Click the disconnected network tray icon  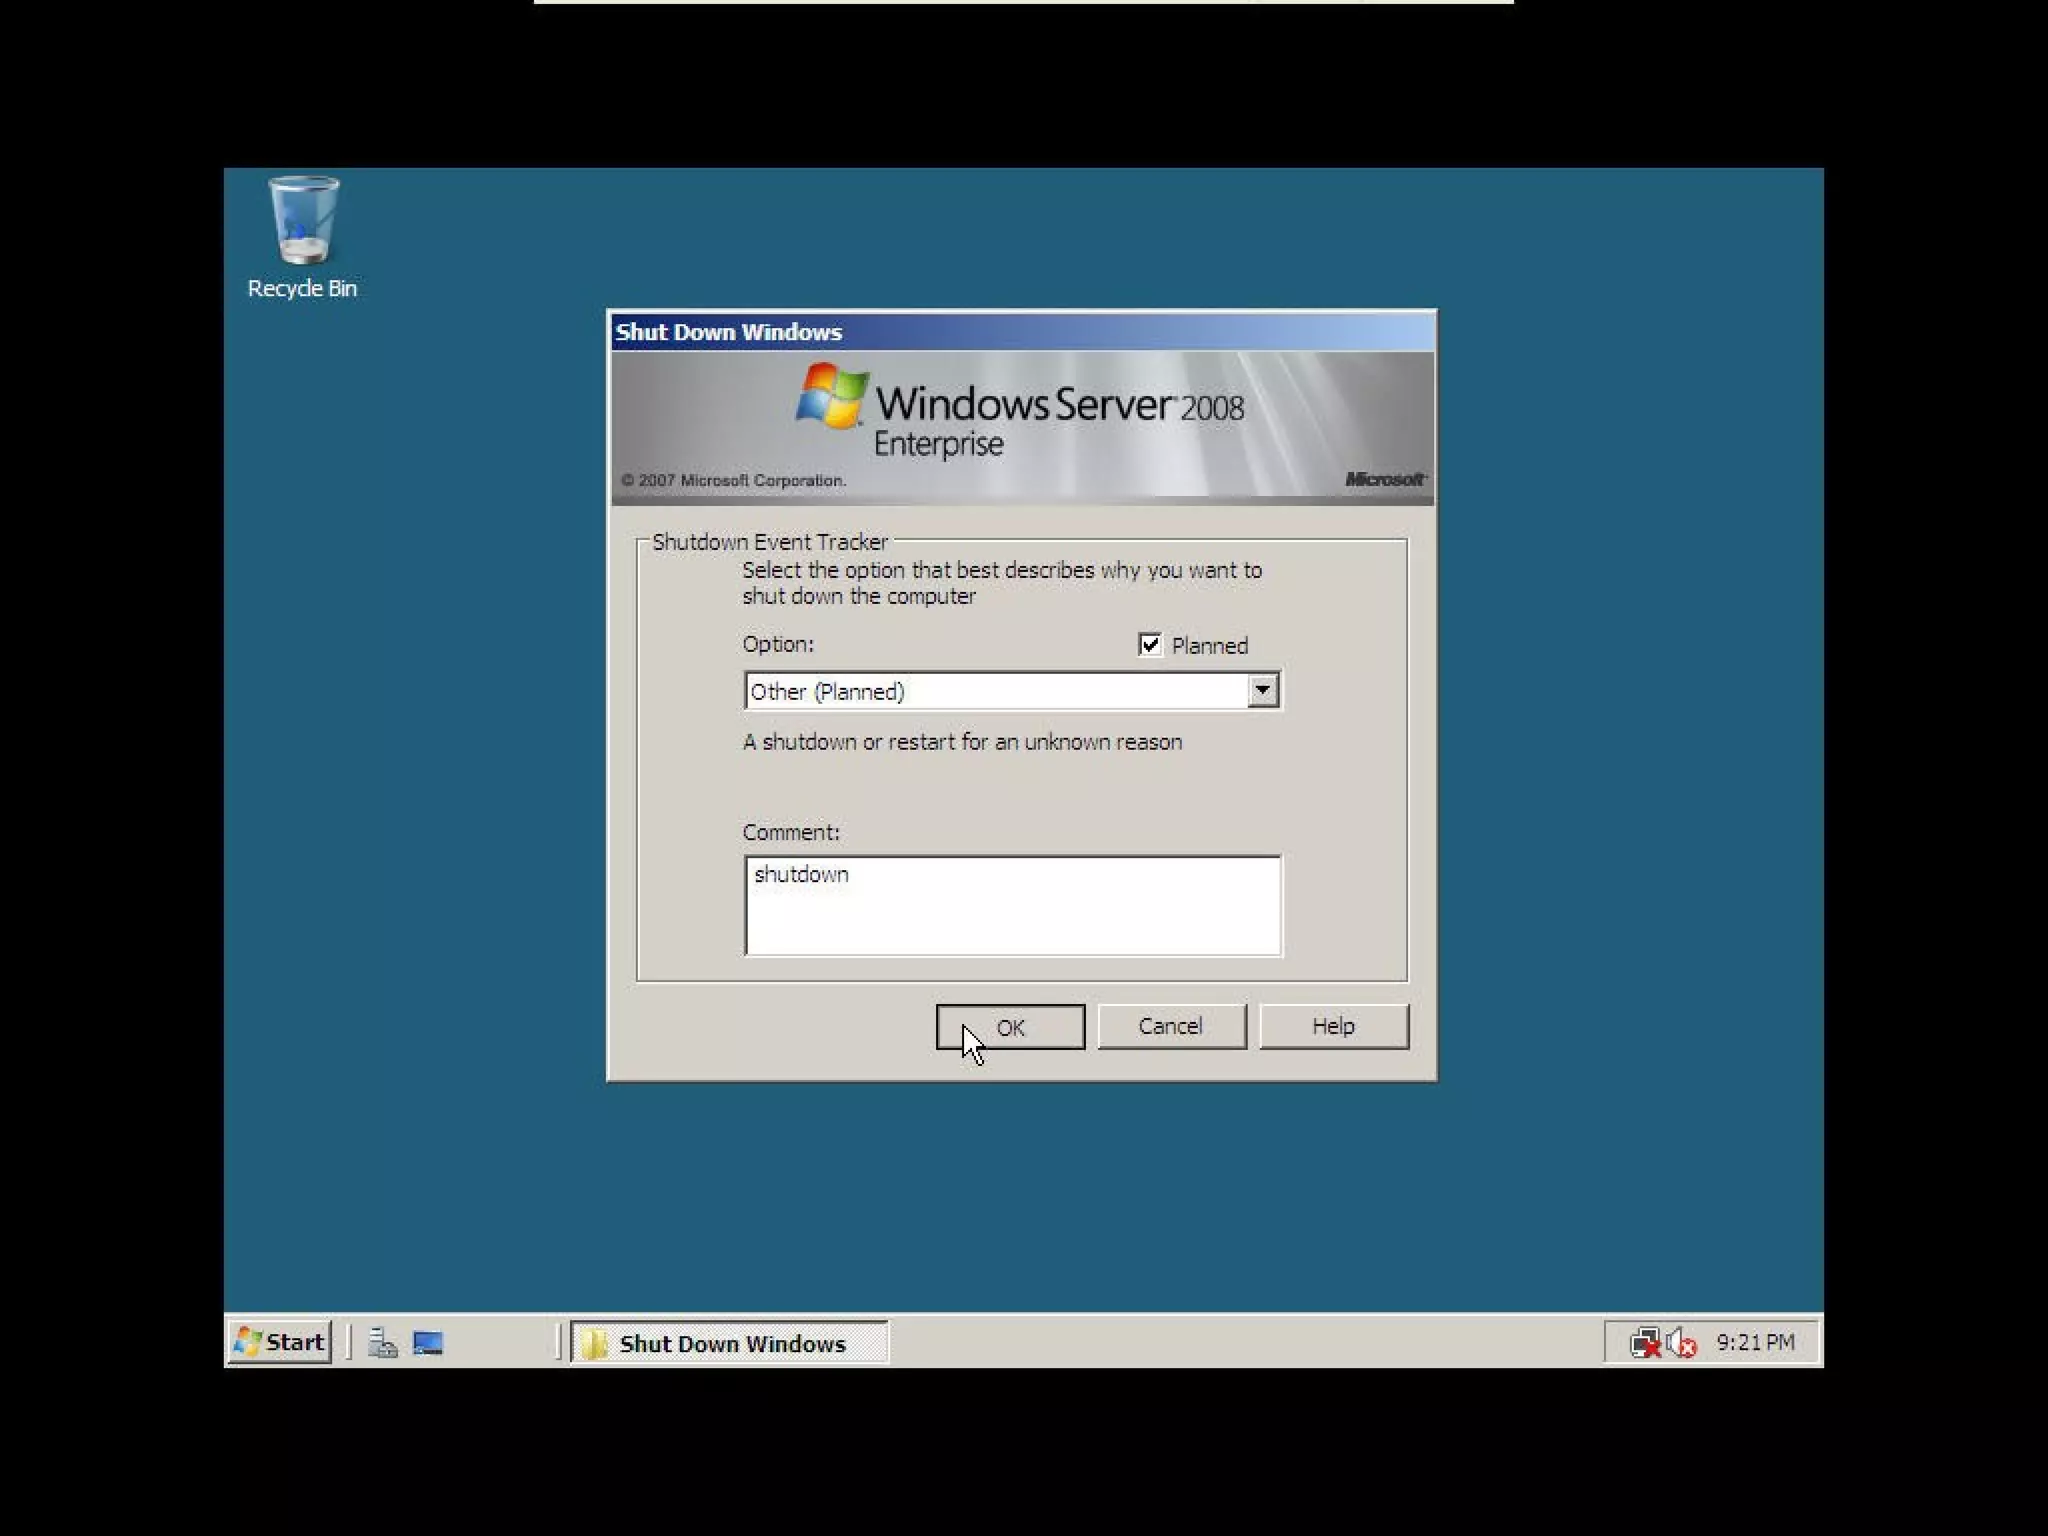(1644, 1342)
